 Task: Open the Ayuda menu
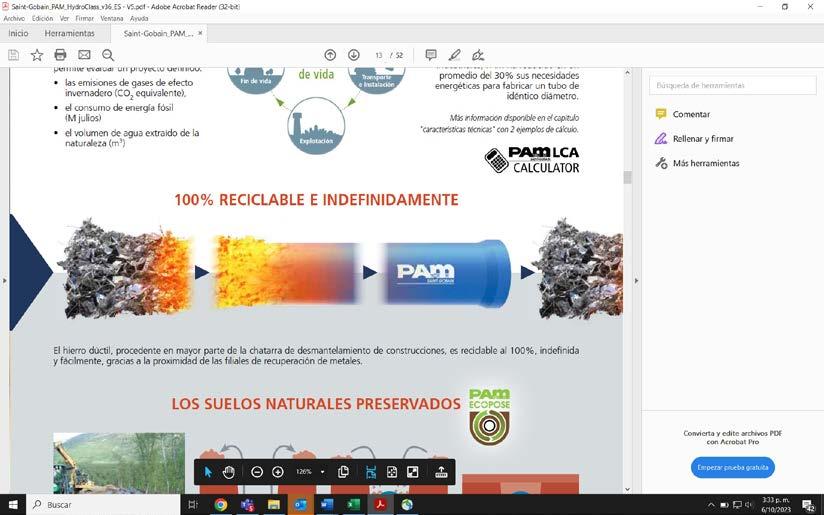[139, 18]
